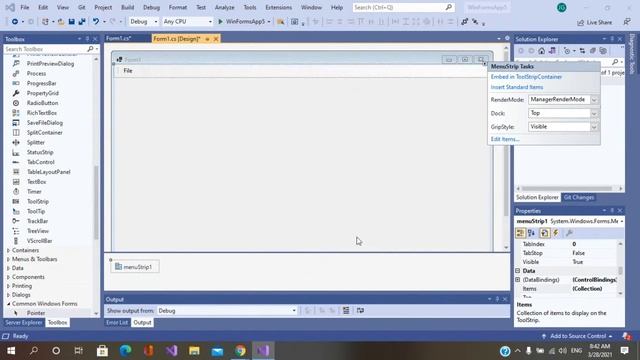The width and height of the screenshot is (640, 360).
Task: Click the menuStrip1 component tray icon
Action: [x=118, y=267]
